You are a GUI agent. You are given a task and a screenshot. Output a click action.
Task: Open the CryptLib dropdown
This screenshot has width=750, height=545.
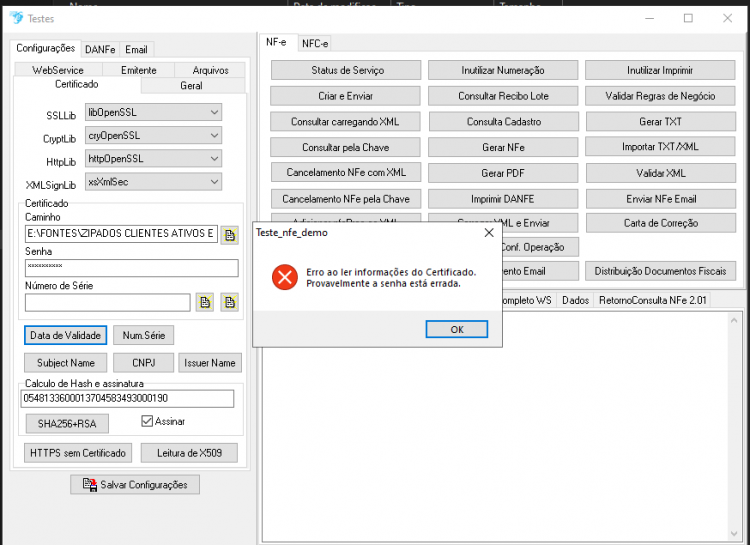pos(153,135)
